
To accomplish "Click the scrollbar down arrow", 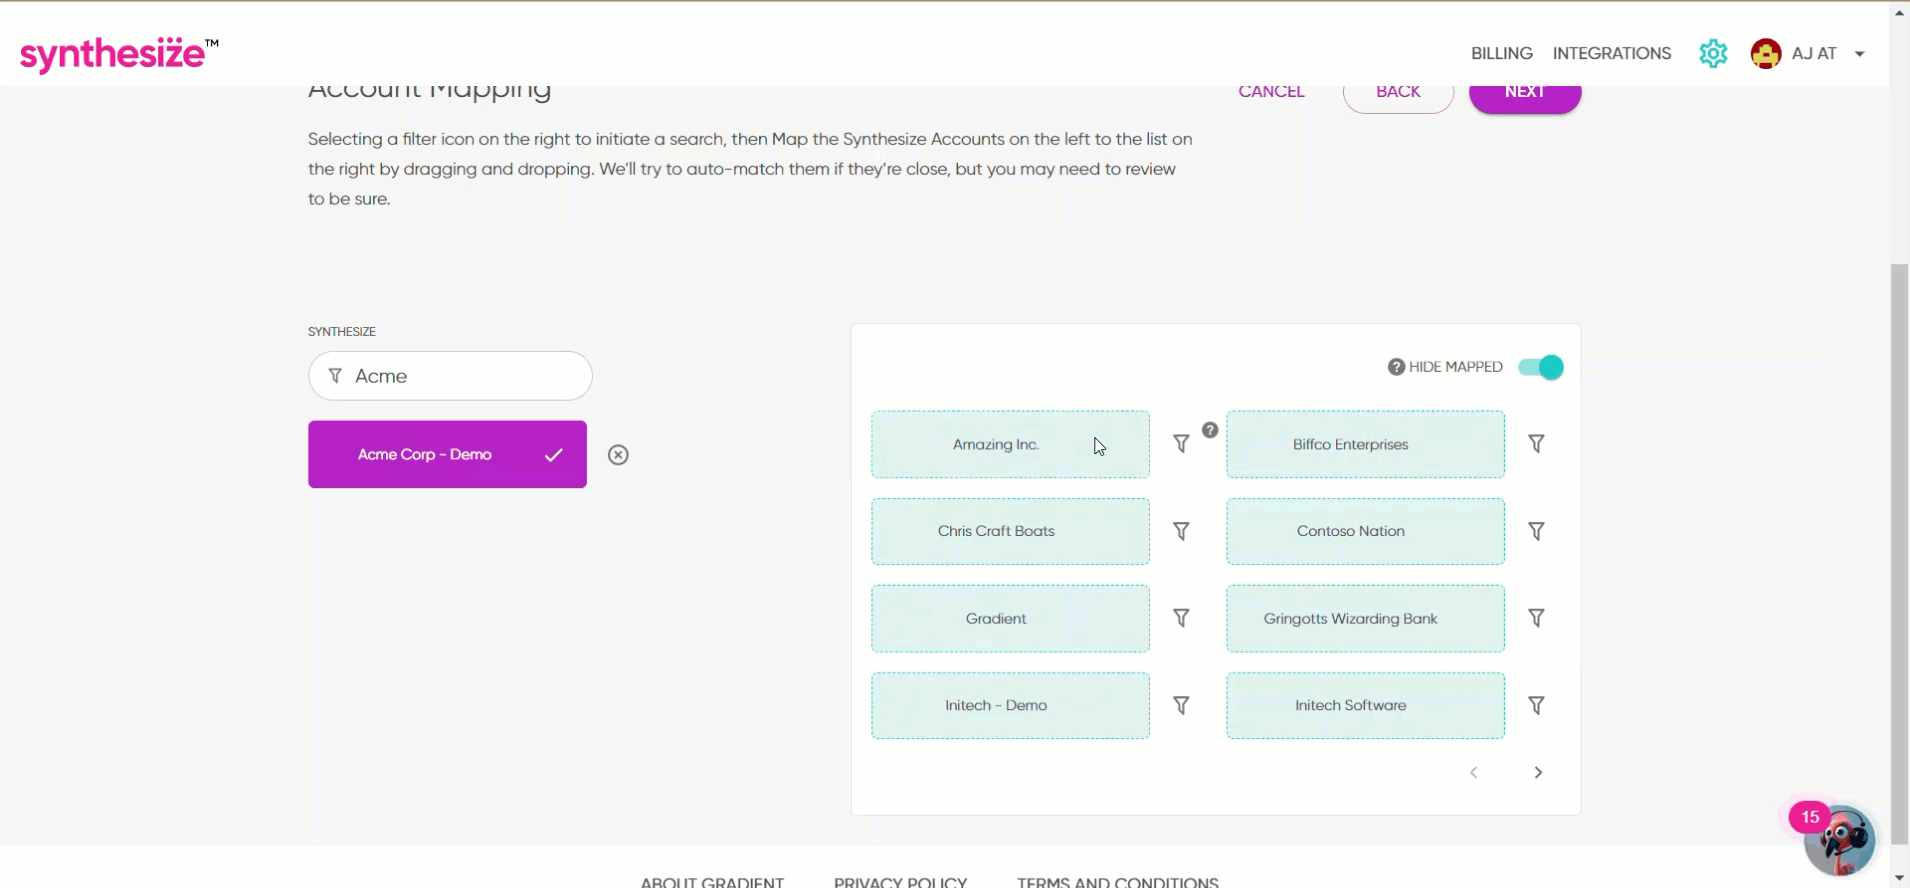I will pos(1899,878).
